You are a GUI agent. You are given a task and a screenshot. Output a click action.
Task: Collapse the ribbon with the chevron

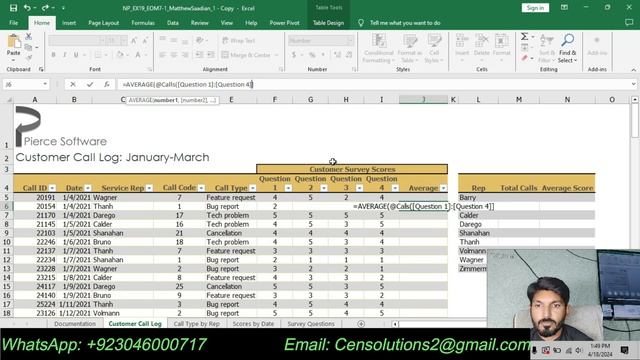tap(633, 70)
